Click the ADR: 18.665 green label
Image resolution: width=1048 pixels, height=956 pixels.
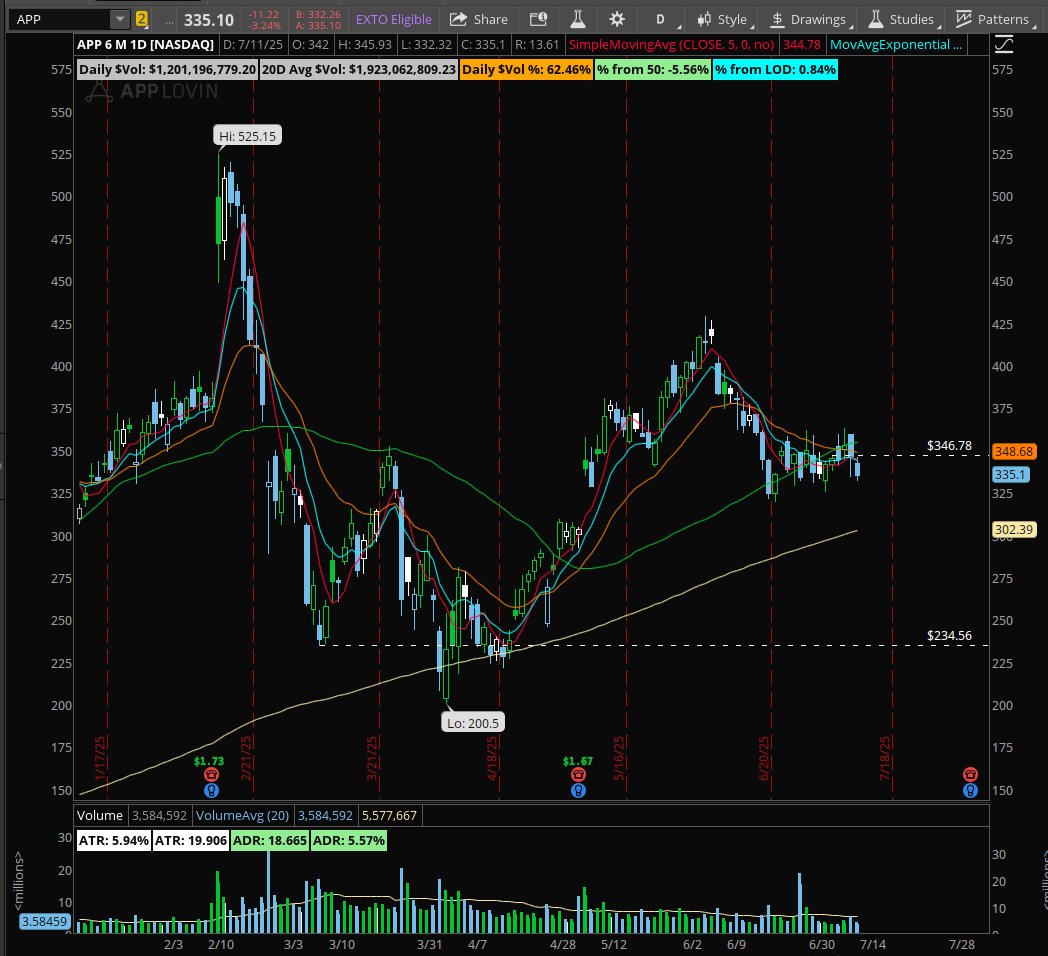[x=270, y=840]
